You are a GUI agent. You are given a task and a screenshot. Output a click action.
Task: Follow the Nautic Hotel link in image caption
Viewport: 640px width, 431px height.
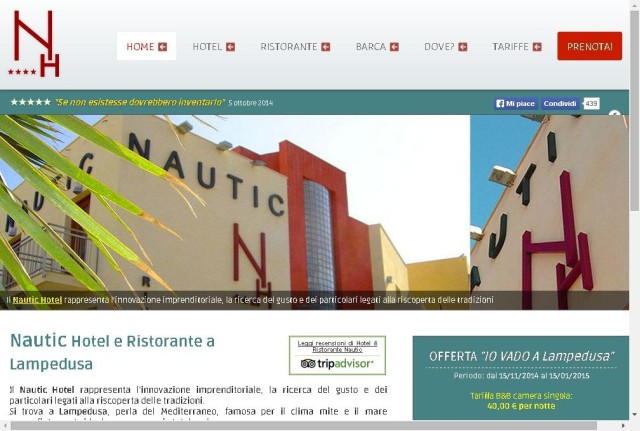tap(38, 300)
